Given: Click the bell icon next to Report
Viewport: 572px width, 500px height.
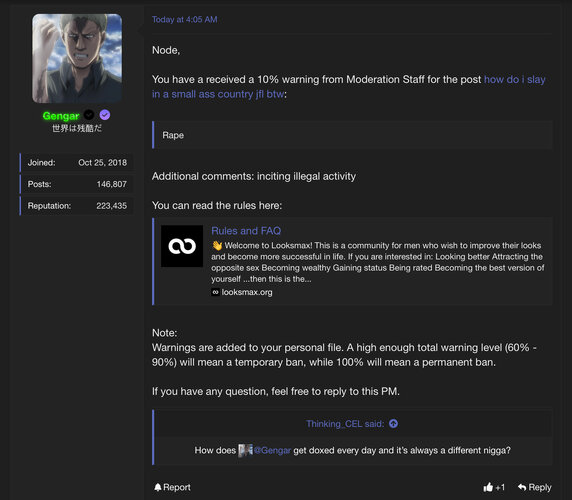Looking at the screenshot, I should pos(158,488).
